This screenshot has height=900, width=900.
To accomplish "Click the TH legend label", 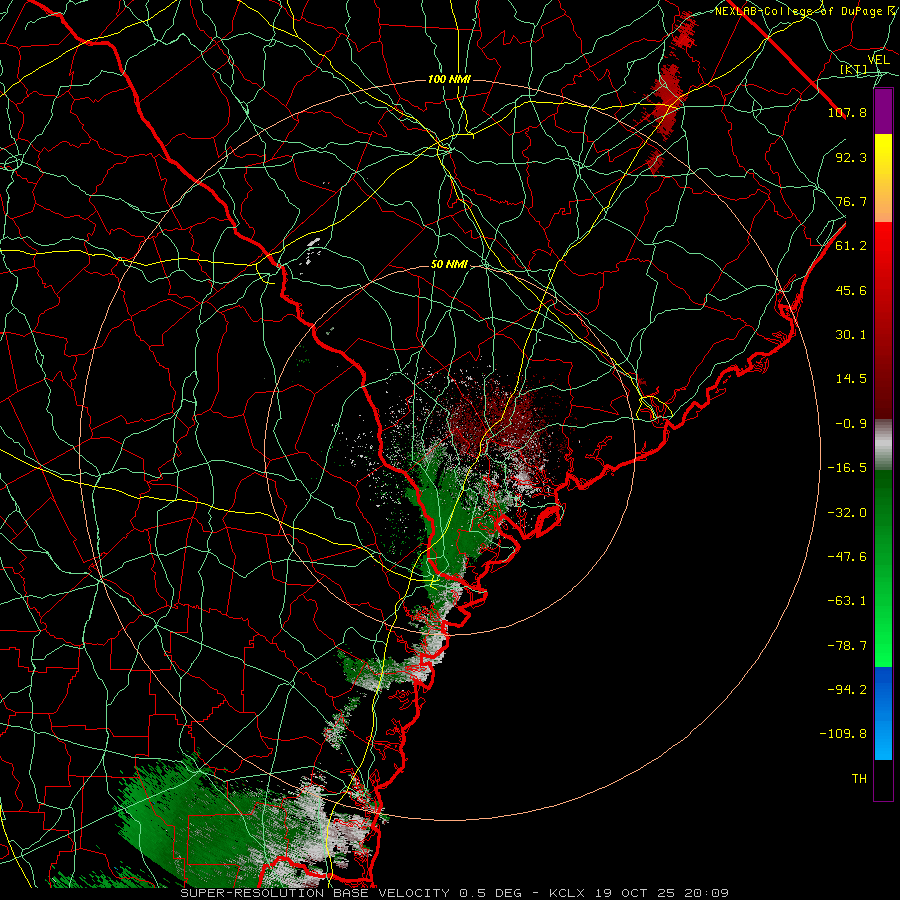I will [859, 779].
